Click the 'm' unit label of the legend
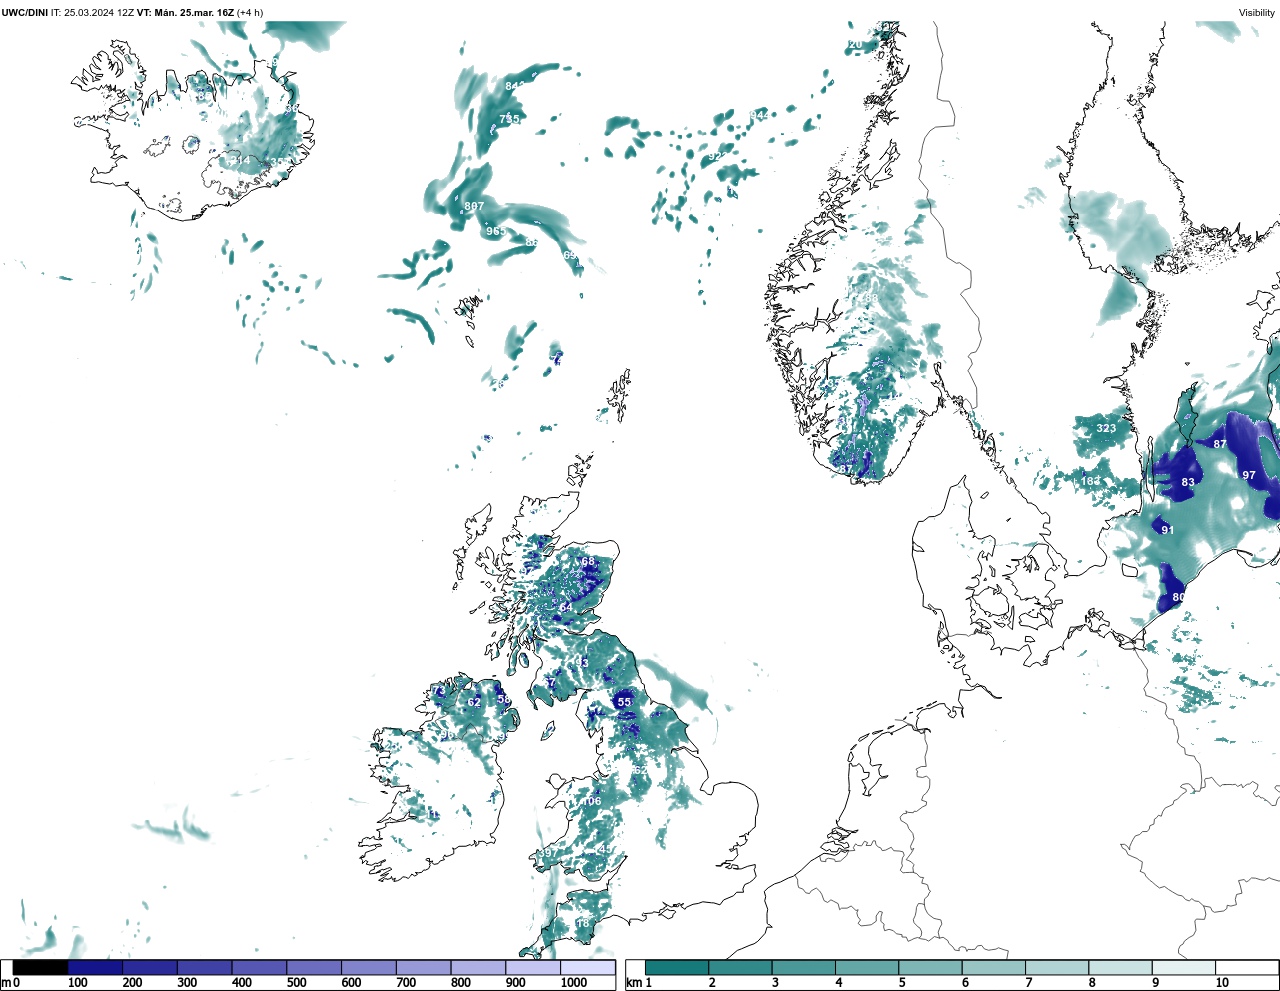1280x991 pixels. pyautogui.click(x=6, y=984)
